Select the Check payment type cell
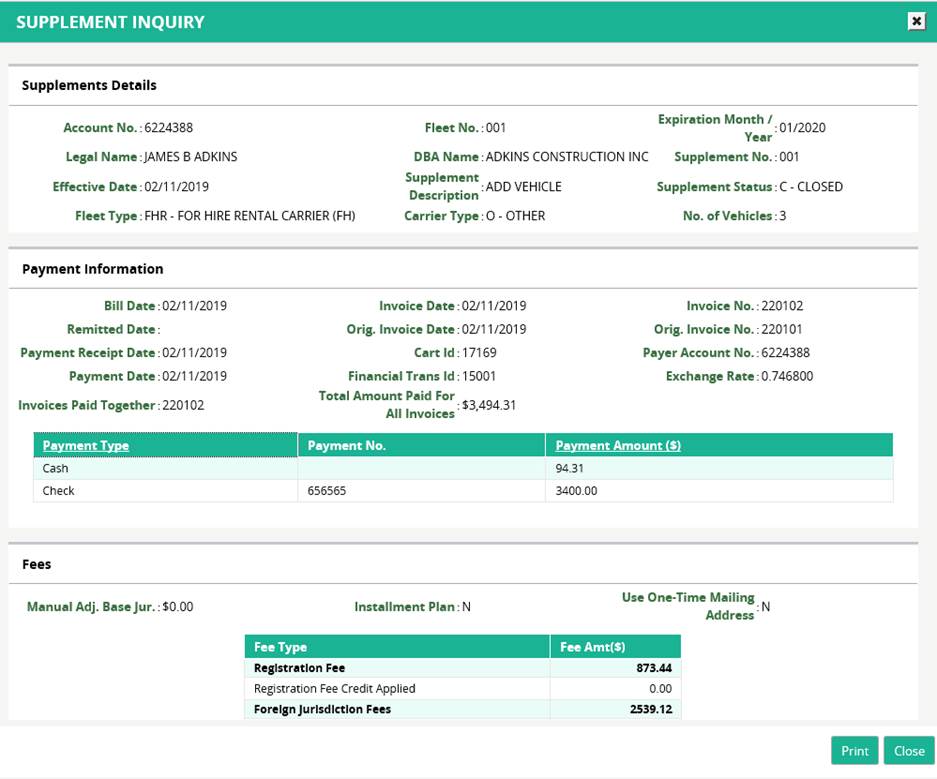The width and height of the screenshot is (937, 779). 59,491
